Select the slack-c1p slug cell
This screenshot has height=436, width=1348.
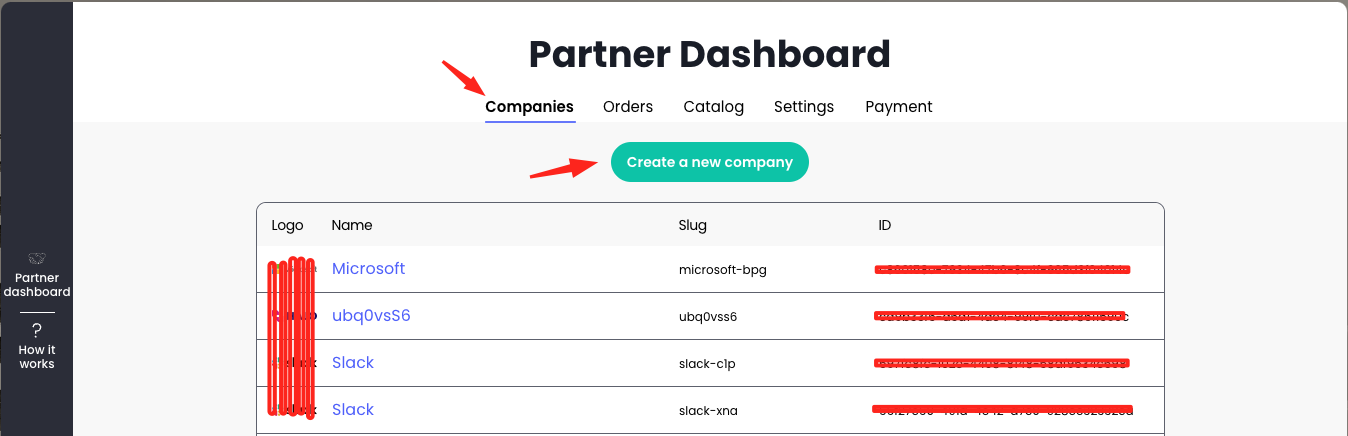click(707, 363)
